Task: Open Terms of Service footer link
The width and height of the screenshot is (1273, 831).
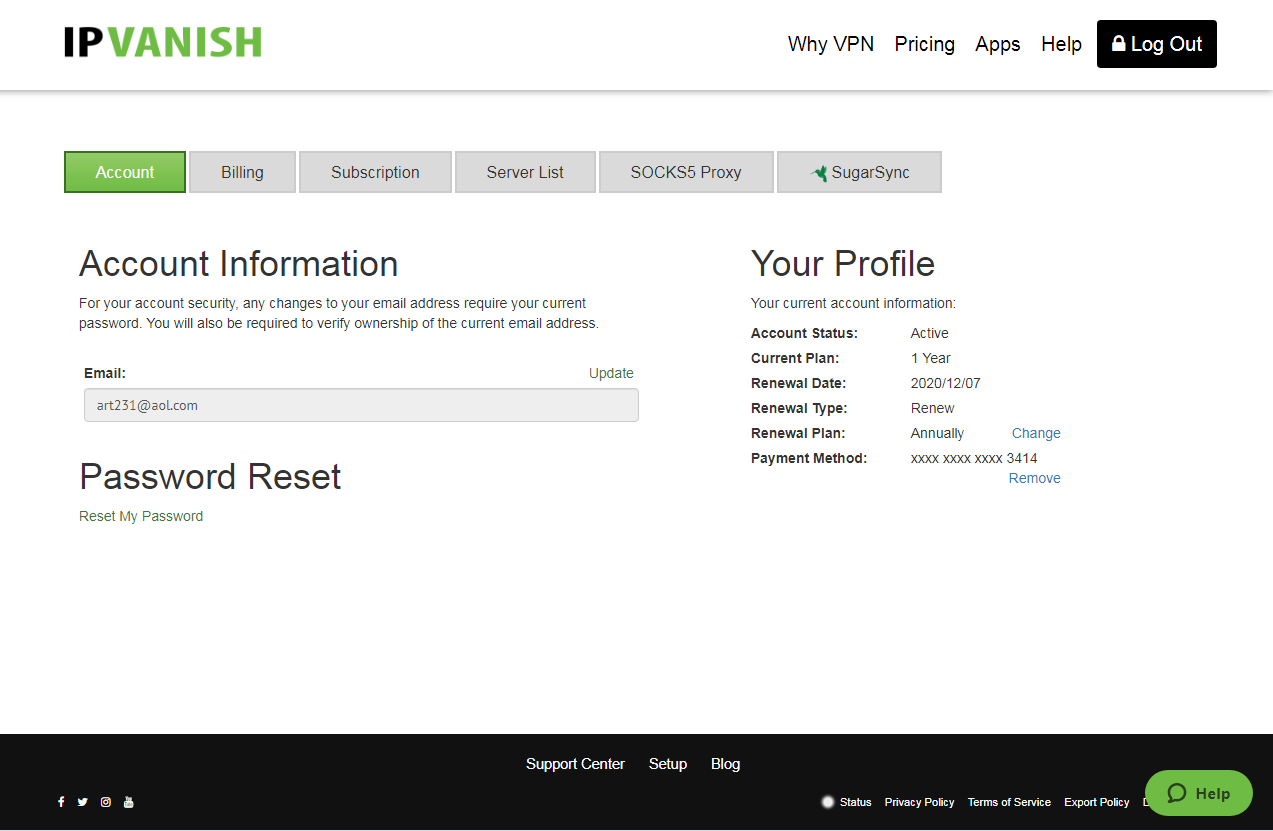Action: [1009, 802]
